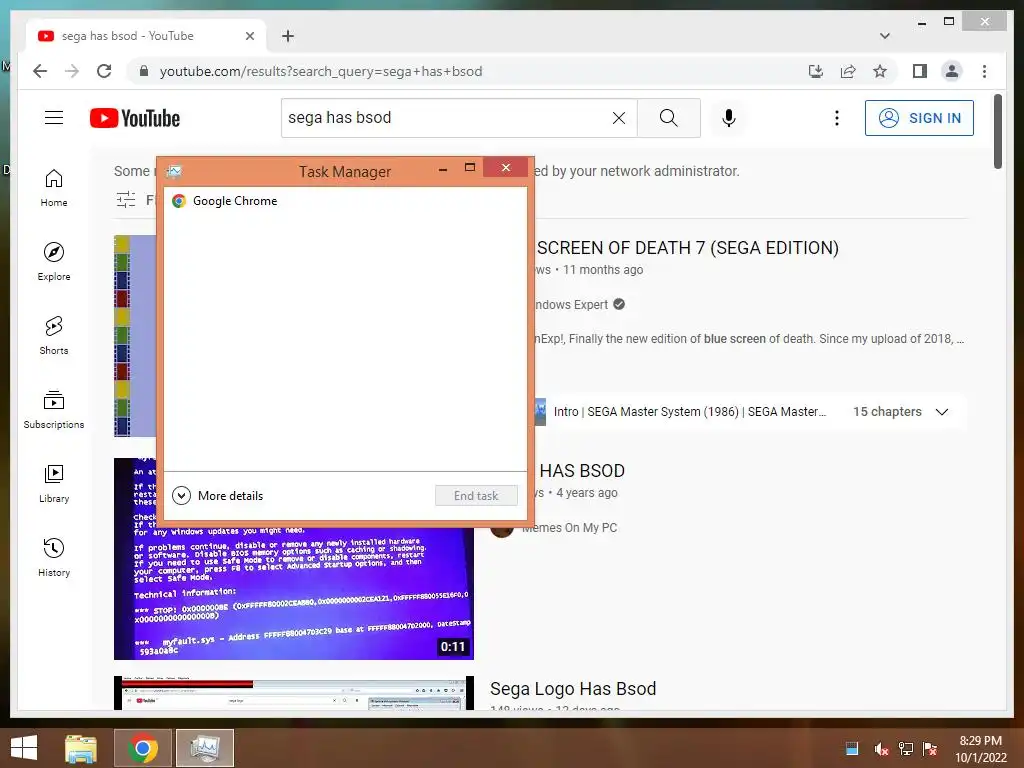This screenshot has width=1024, height=768.
Task: Open the Sega Logo Has Bsod thumbnail
Action: [293, 693]
